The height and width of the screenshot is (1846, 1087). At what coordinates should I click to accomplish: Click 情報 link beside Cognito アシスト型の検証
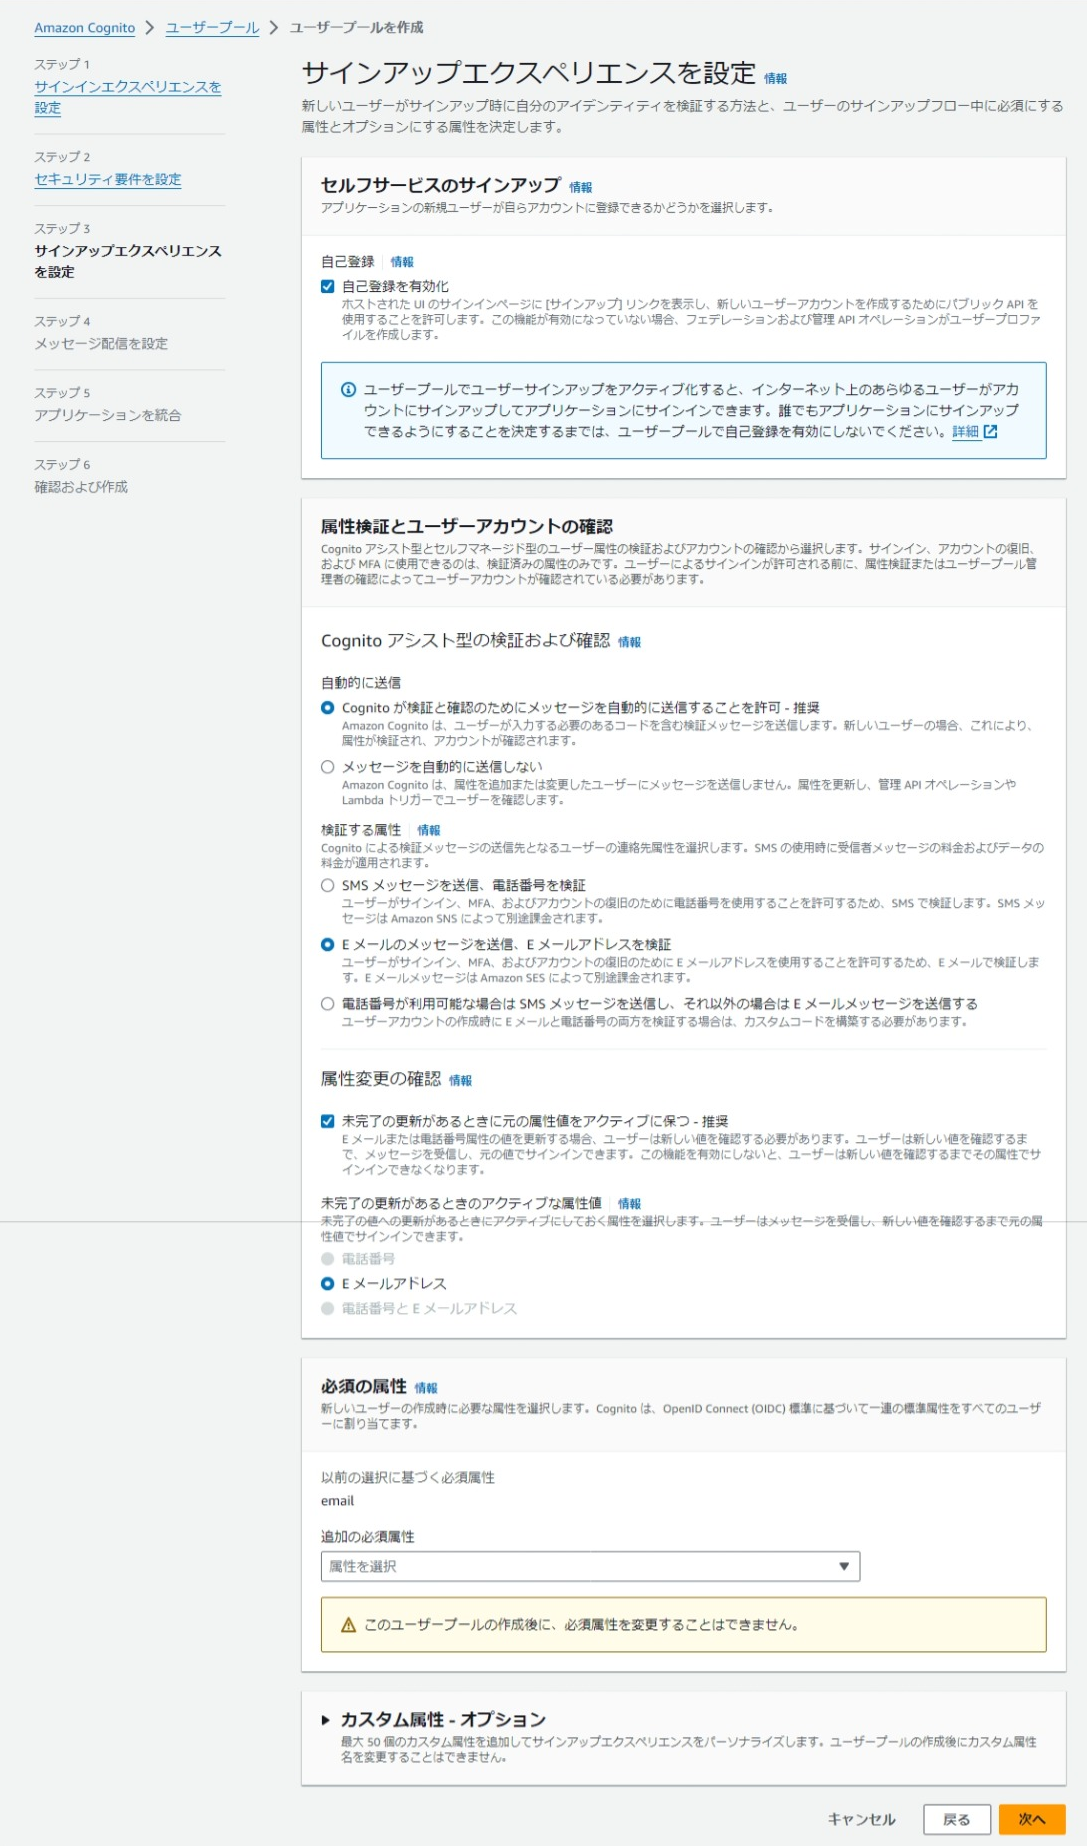(629, 642)
